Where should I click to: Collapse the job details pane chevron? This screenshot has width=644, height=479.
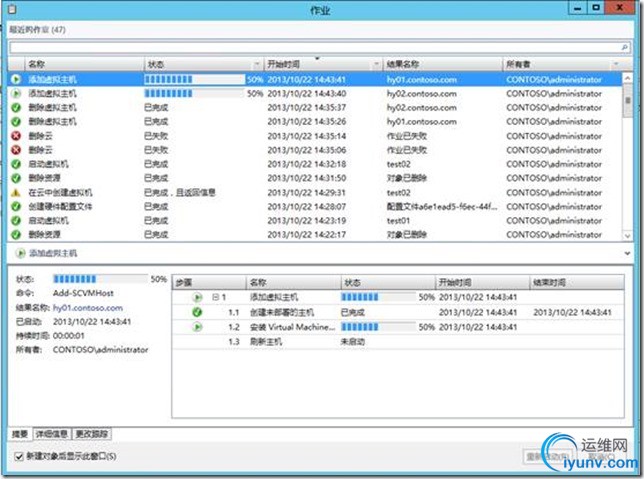(627, 253)
